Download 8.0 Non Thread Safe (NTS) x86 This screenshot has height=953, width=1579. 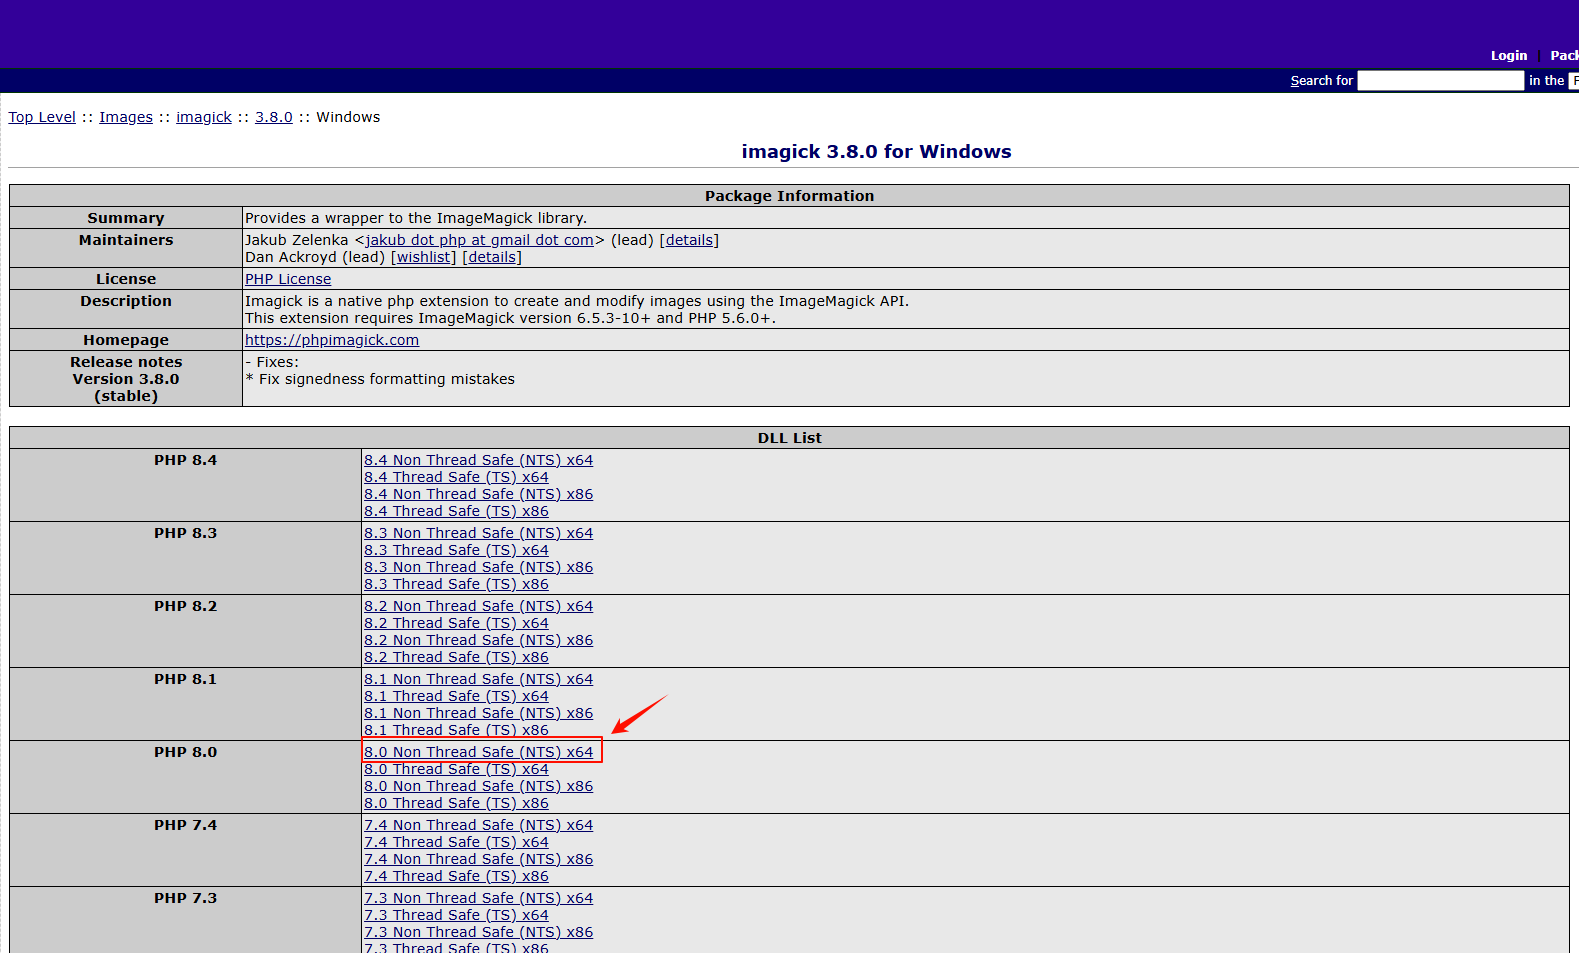pyautogui.click(x=478, y=786)
